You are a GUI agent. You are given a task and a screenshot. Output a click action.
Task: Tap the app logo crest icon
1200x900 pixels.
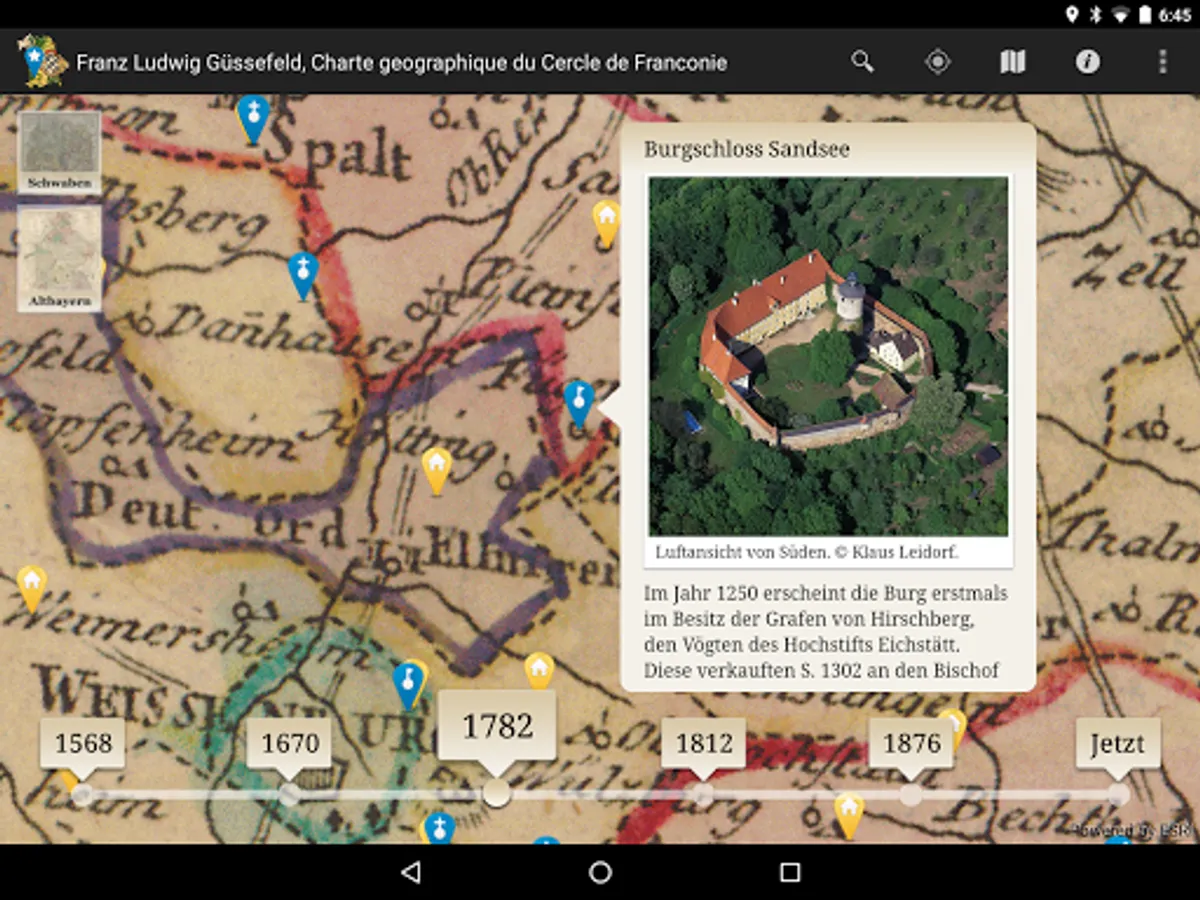[42, 61]
